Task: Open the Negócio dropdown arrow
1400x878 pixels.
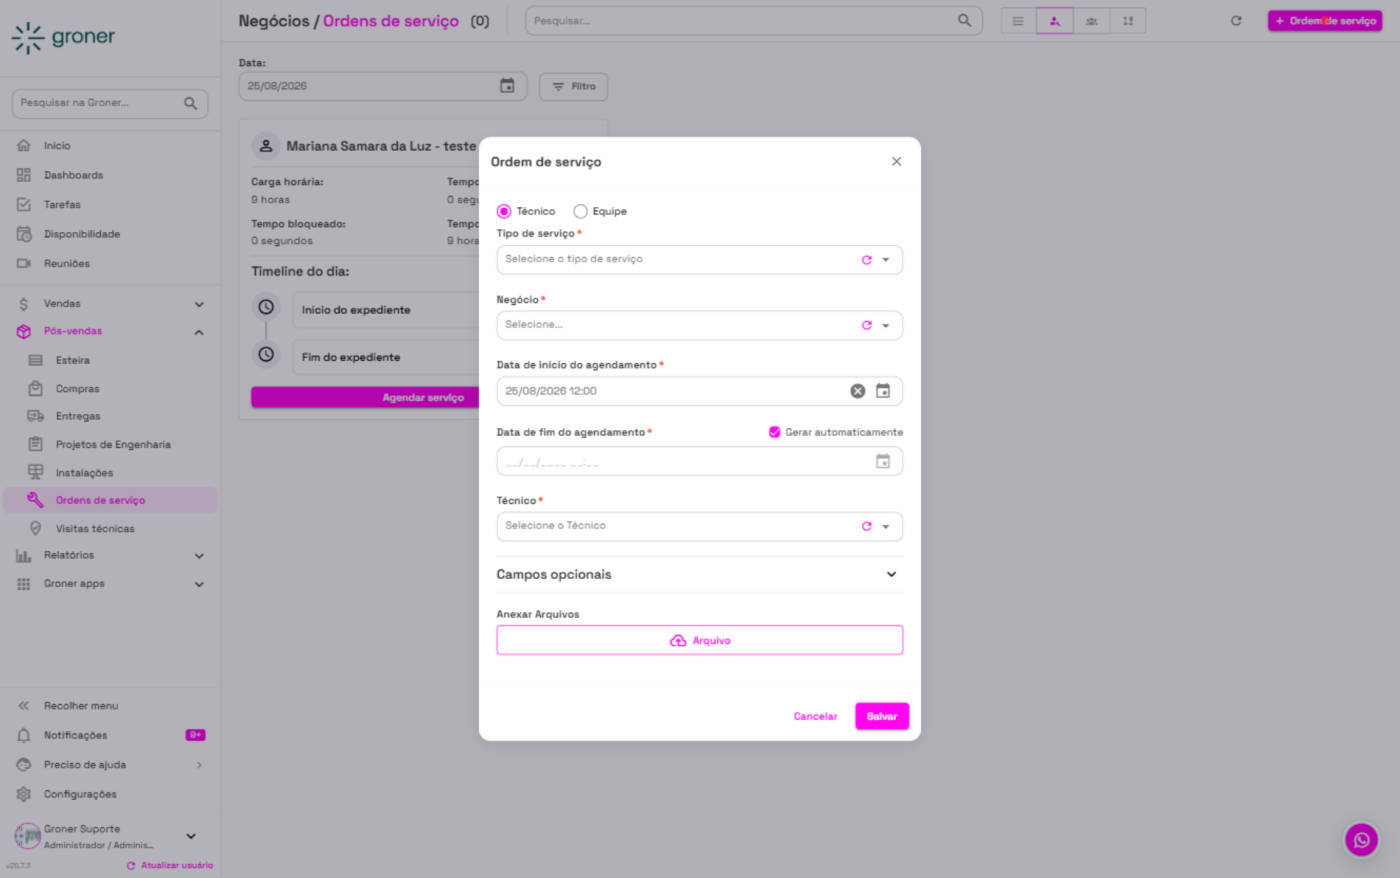Action: (886, 325)
